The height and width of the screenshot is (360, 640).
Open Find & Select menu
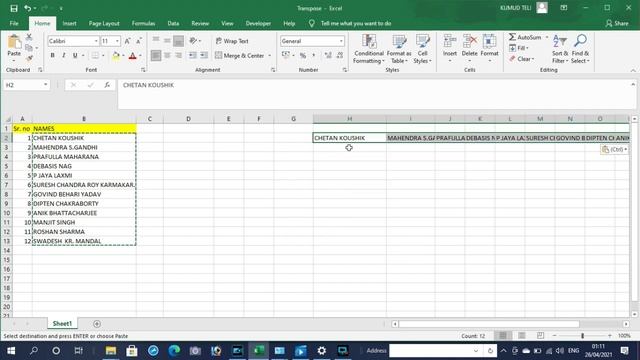coord(580,49)
